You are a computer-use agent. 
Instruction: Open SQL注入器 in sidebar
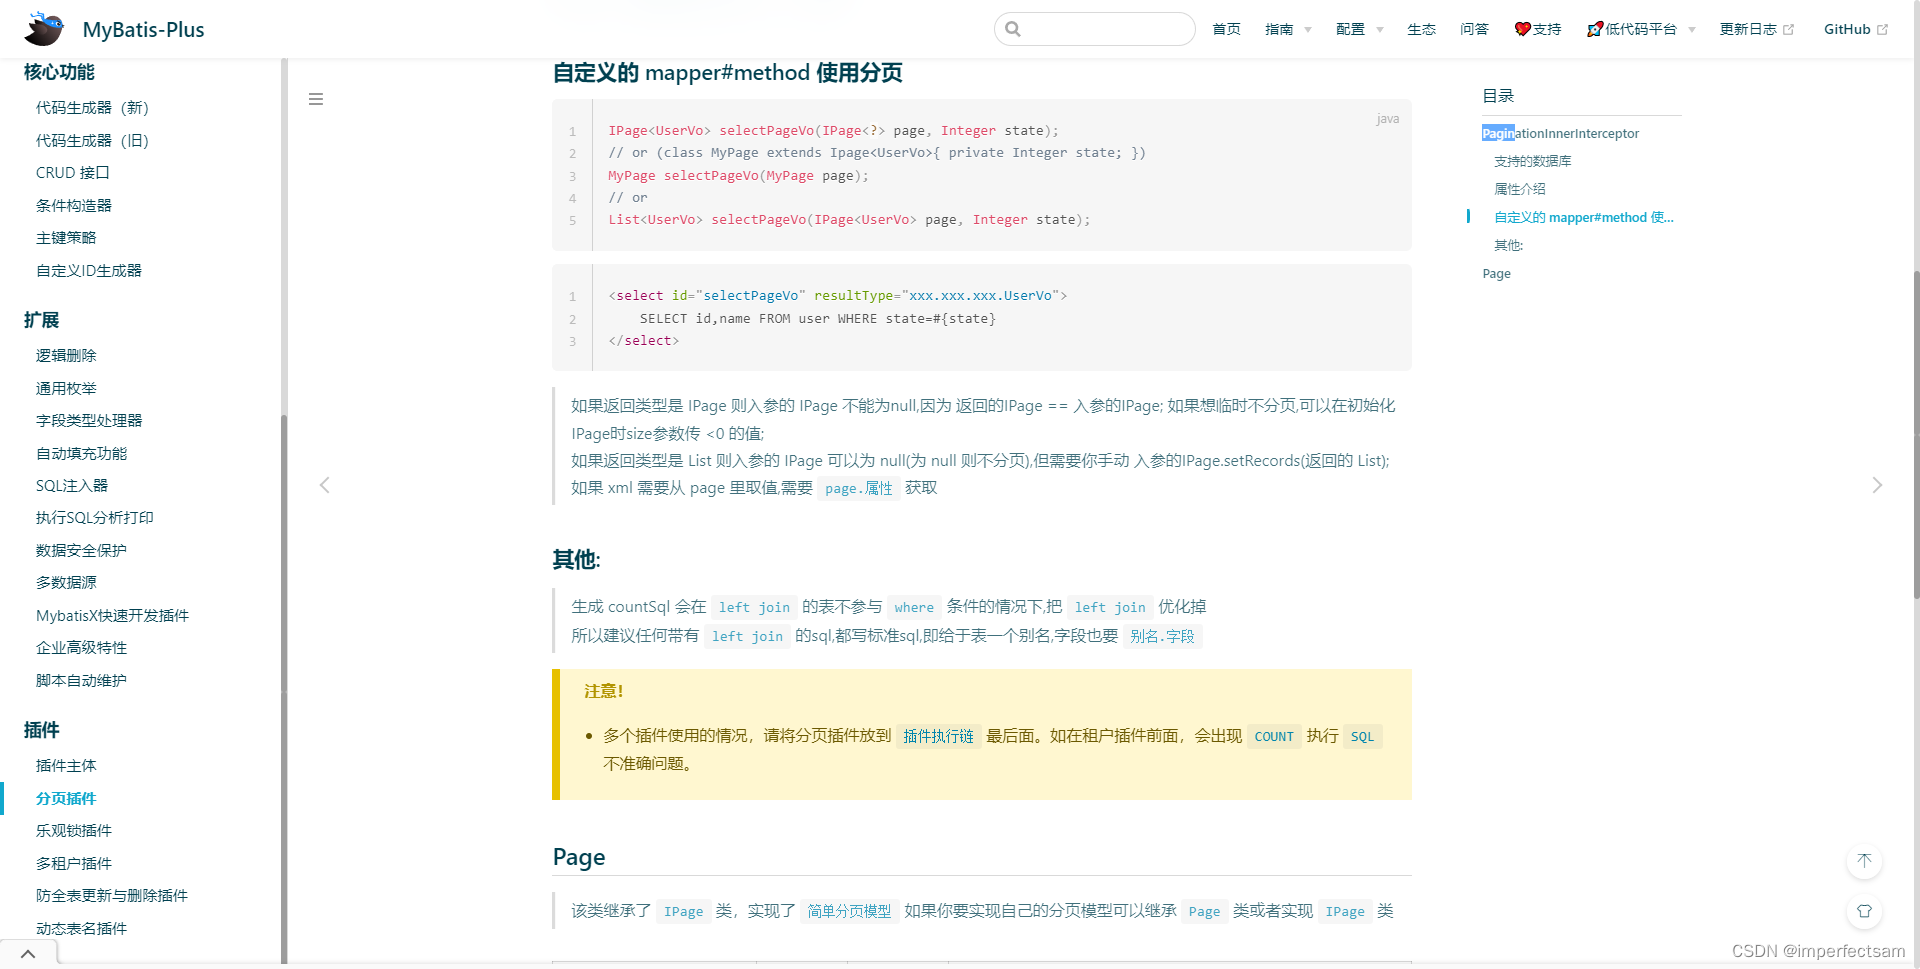(72, 486)
